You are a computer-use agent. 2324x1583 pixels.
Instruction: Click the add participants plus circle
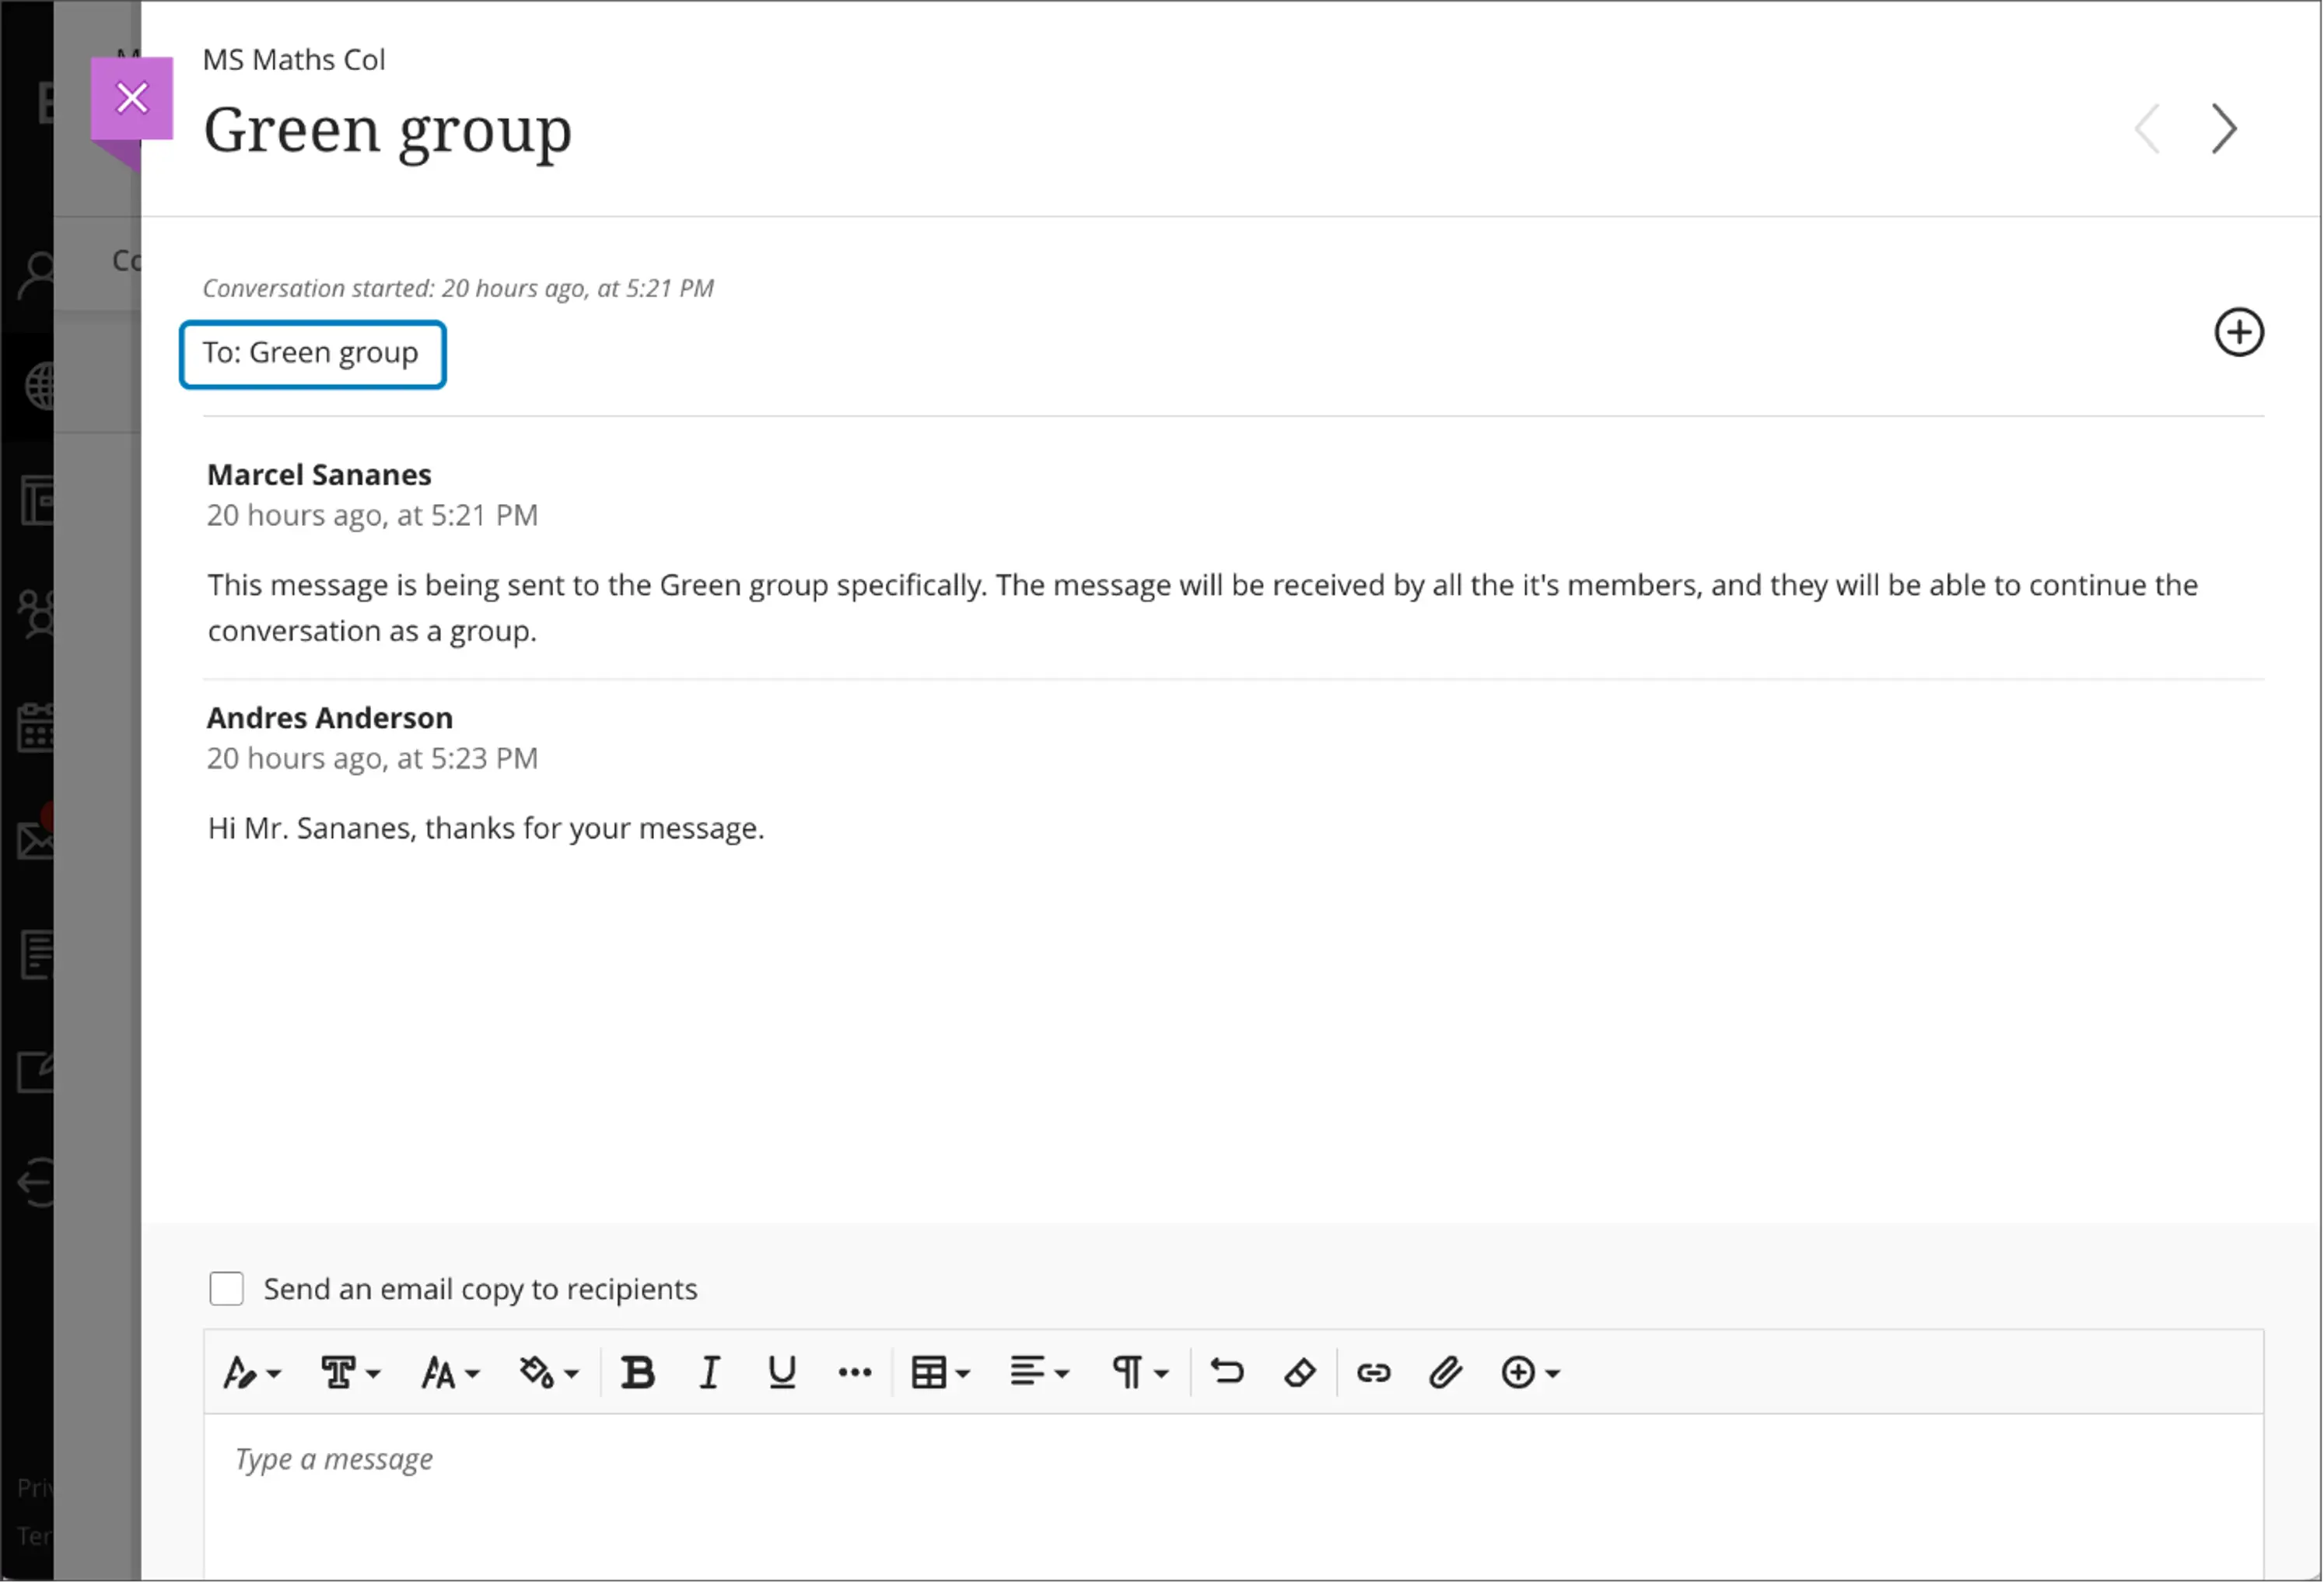click(x=2238, y=333)
